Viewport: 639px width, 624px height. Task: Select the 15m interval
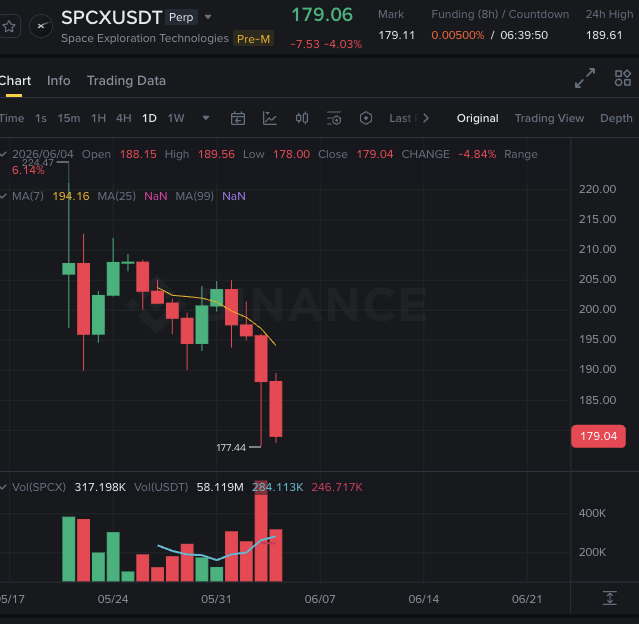[x=69, y=118]
